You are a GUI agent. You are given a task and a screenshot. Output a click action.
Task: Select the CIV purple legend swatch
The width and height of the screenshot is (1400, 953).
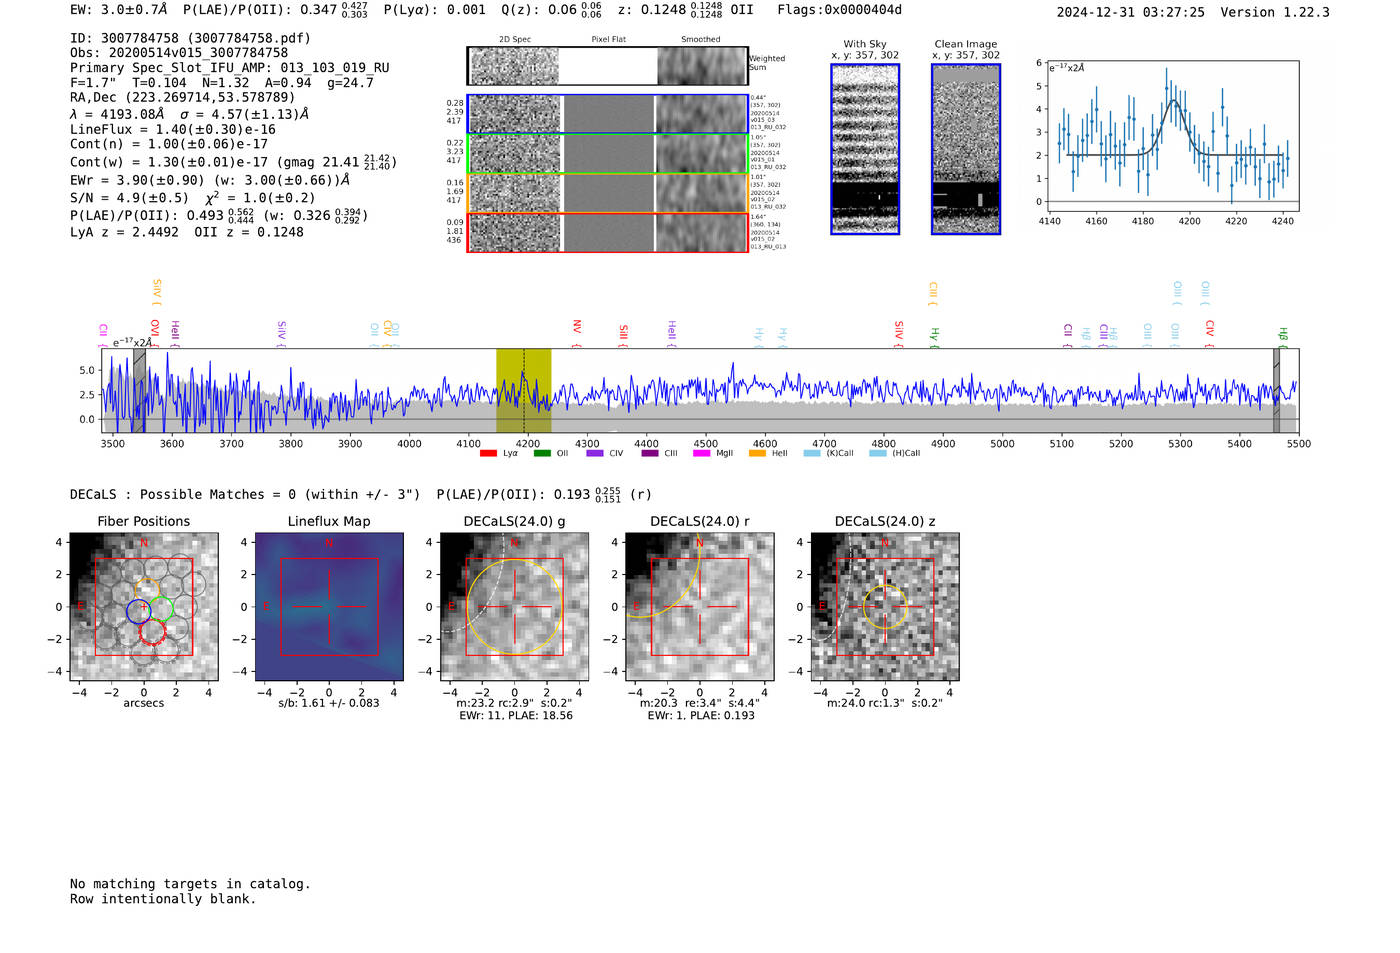click(595, 454)
